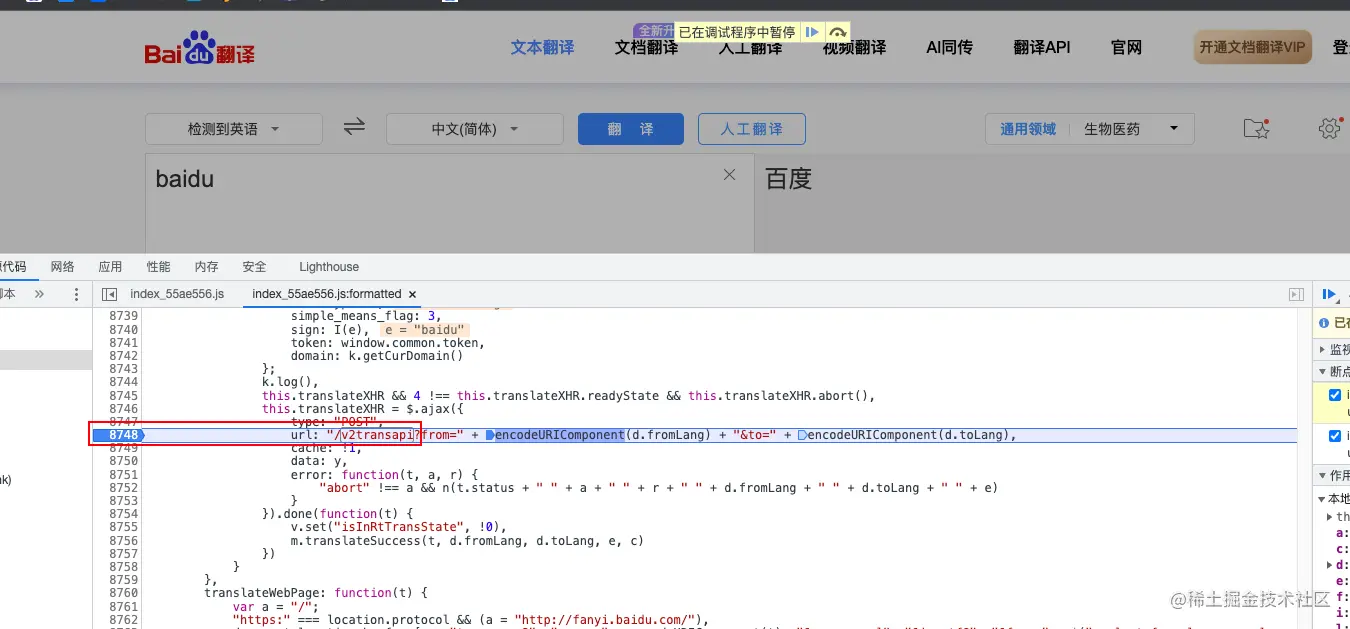The image size is (1350, 629).
Task: Open the 网络 DevTools panel
Action: 62,267
